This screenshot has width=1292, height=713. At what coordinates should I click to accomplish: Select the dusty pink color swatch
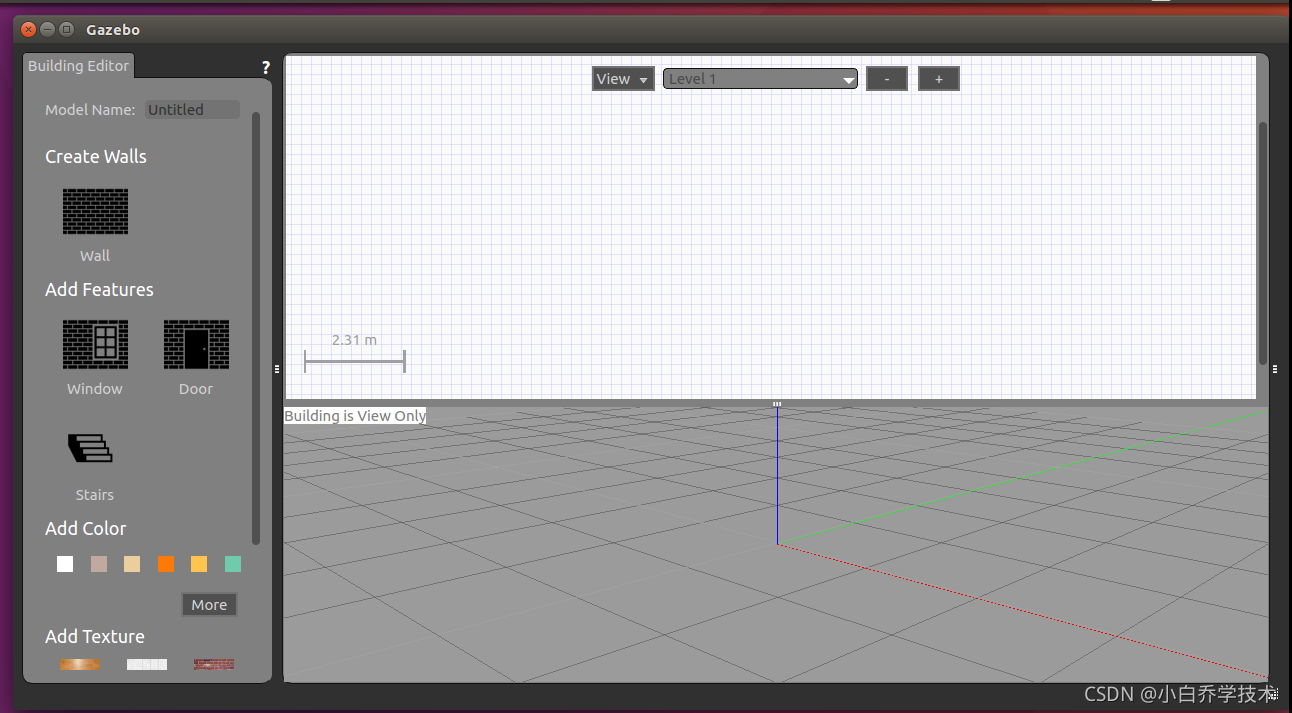coord(99,564)
